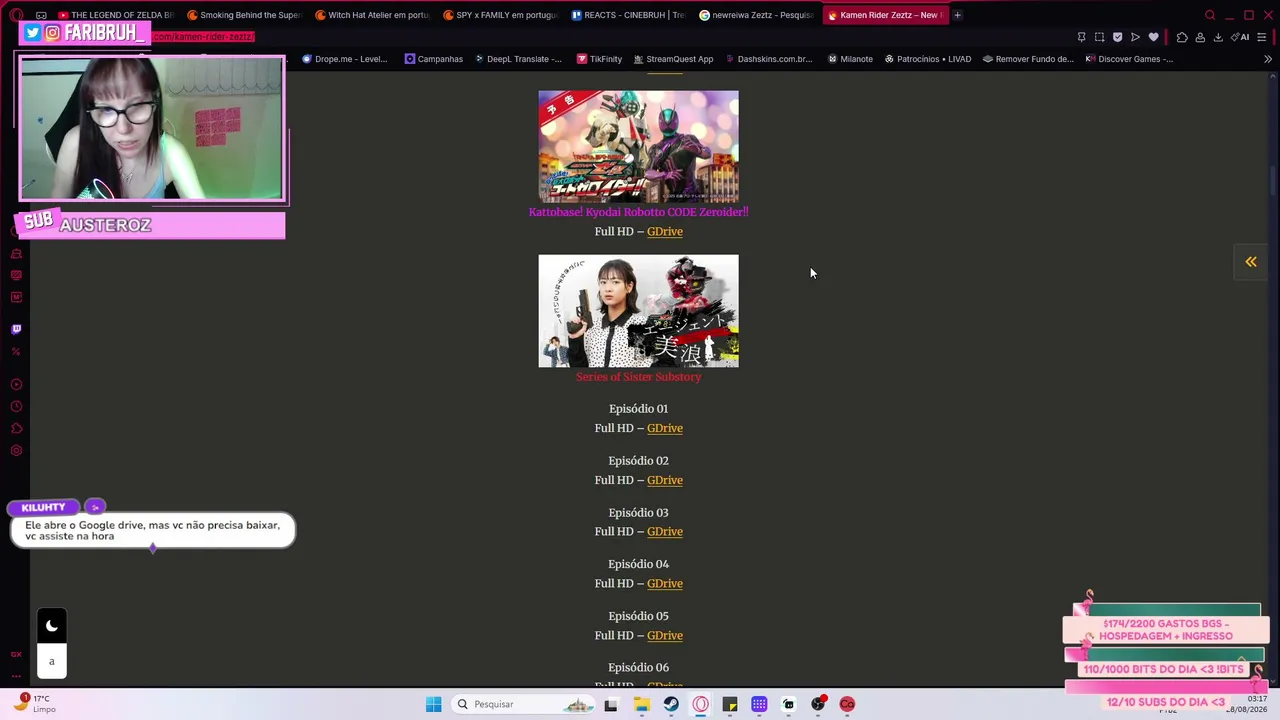Open the easy setup menu icon

1261,37
